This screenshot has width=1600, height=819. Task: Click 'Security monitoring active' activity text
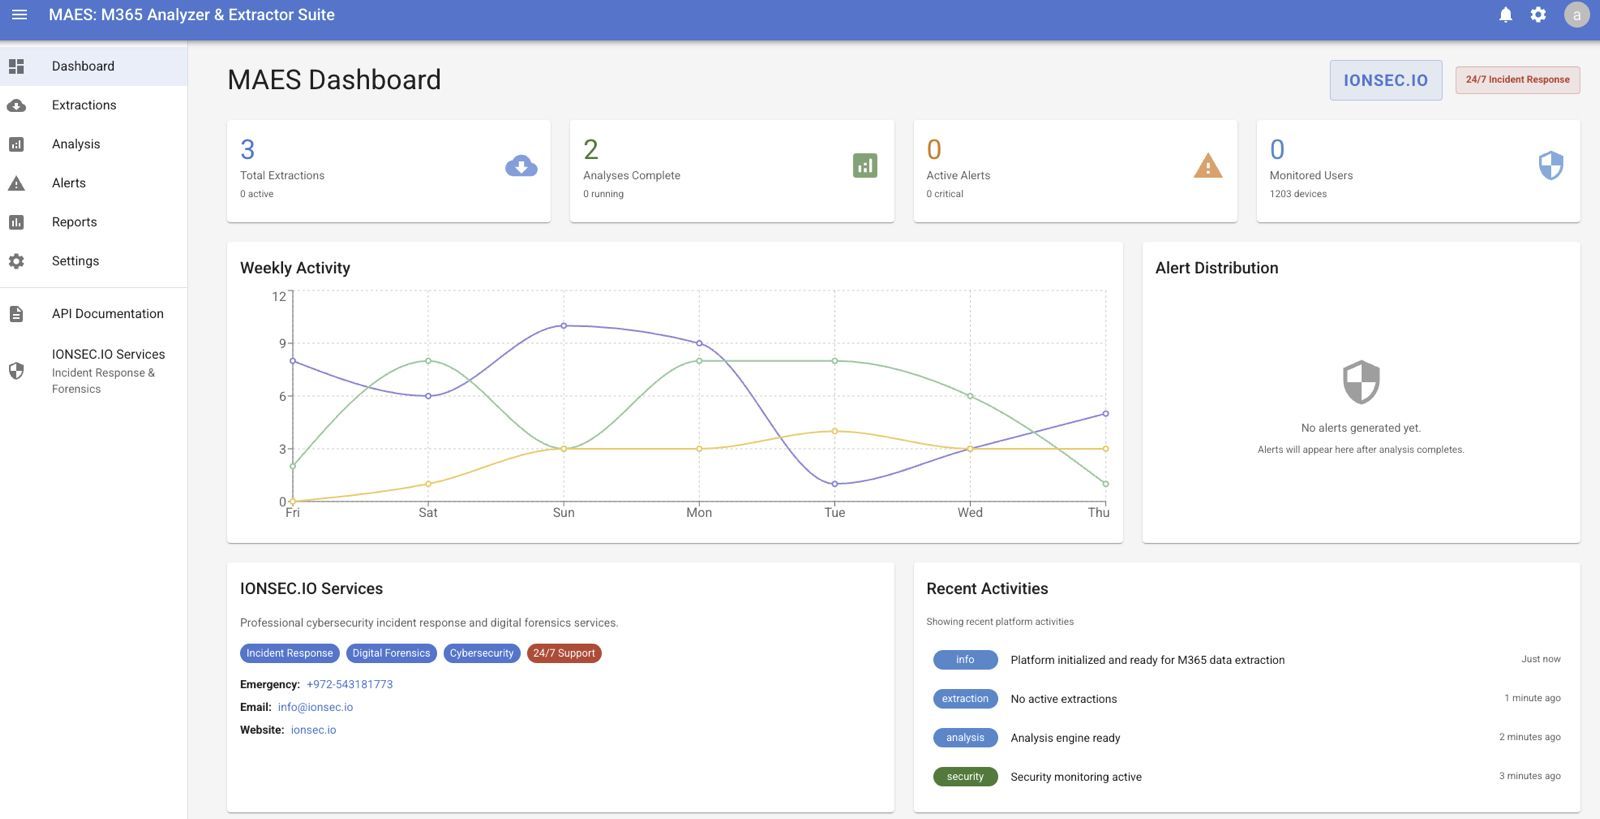pyautogui.click(x=1076, y=777)
